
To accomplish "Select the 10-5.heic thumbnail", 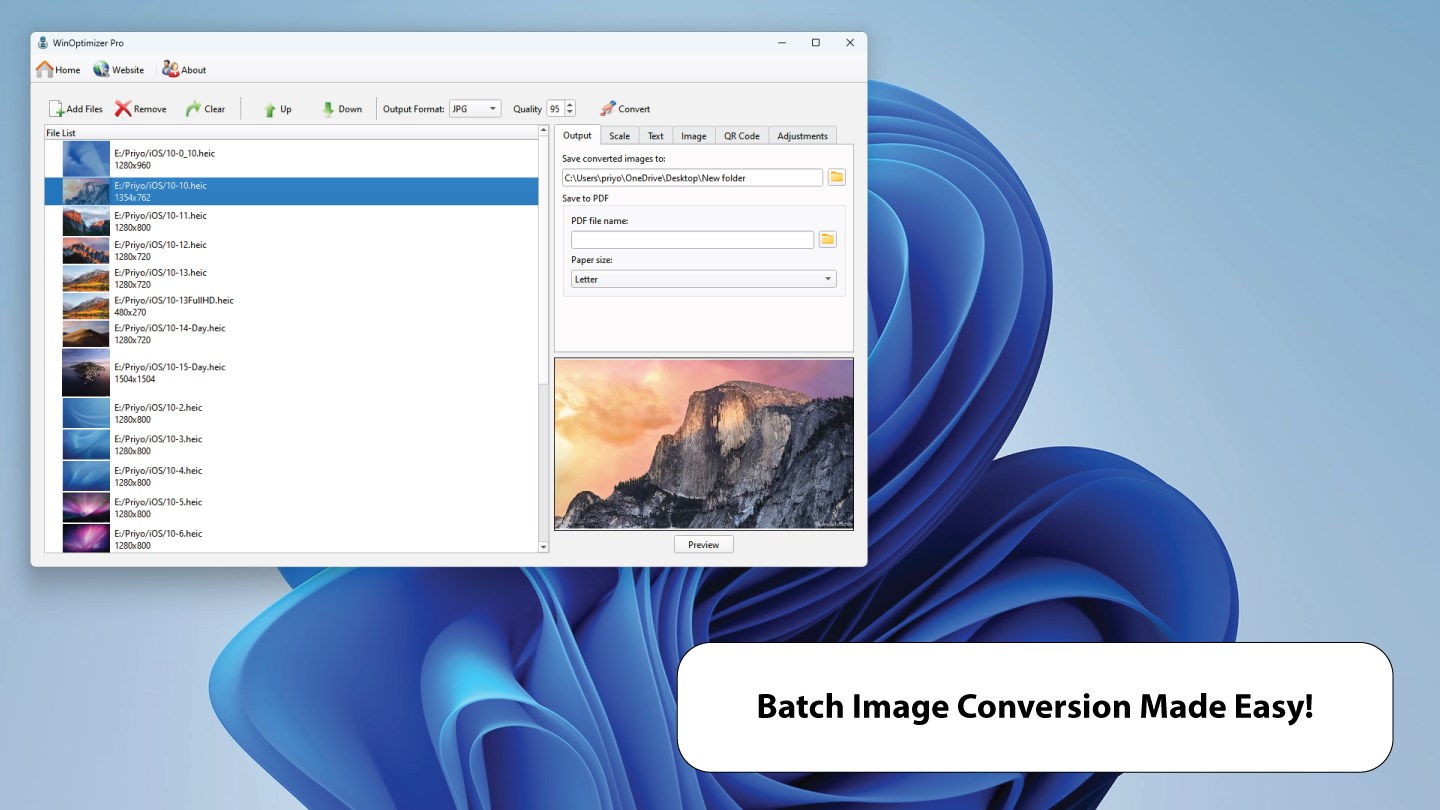I will pos(86,507).
